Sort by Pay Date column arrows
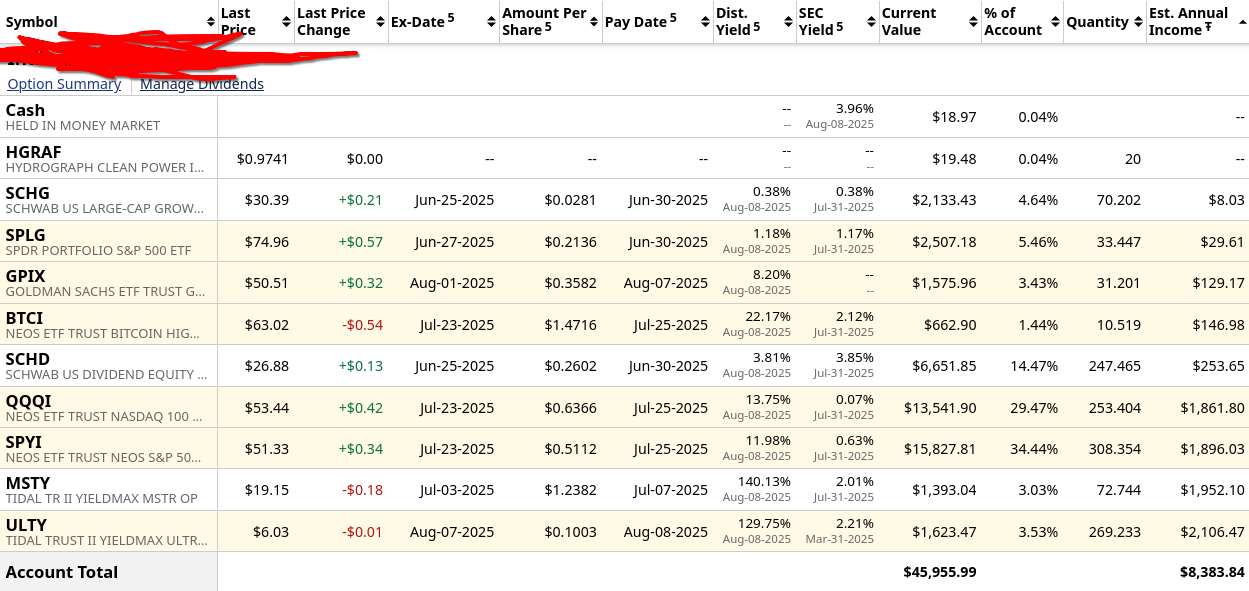This screenshot has height=591, width=1249. point(703,22)
